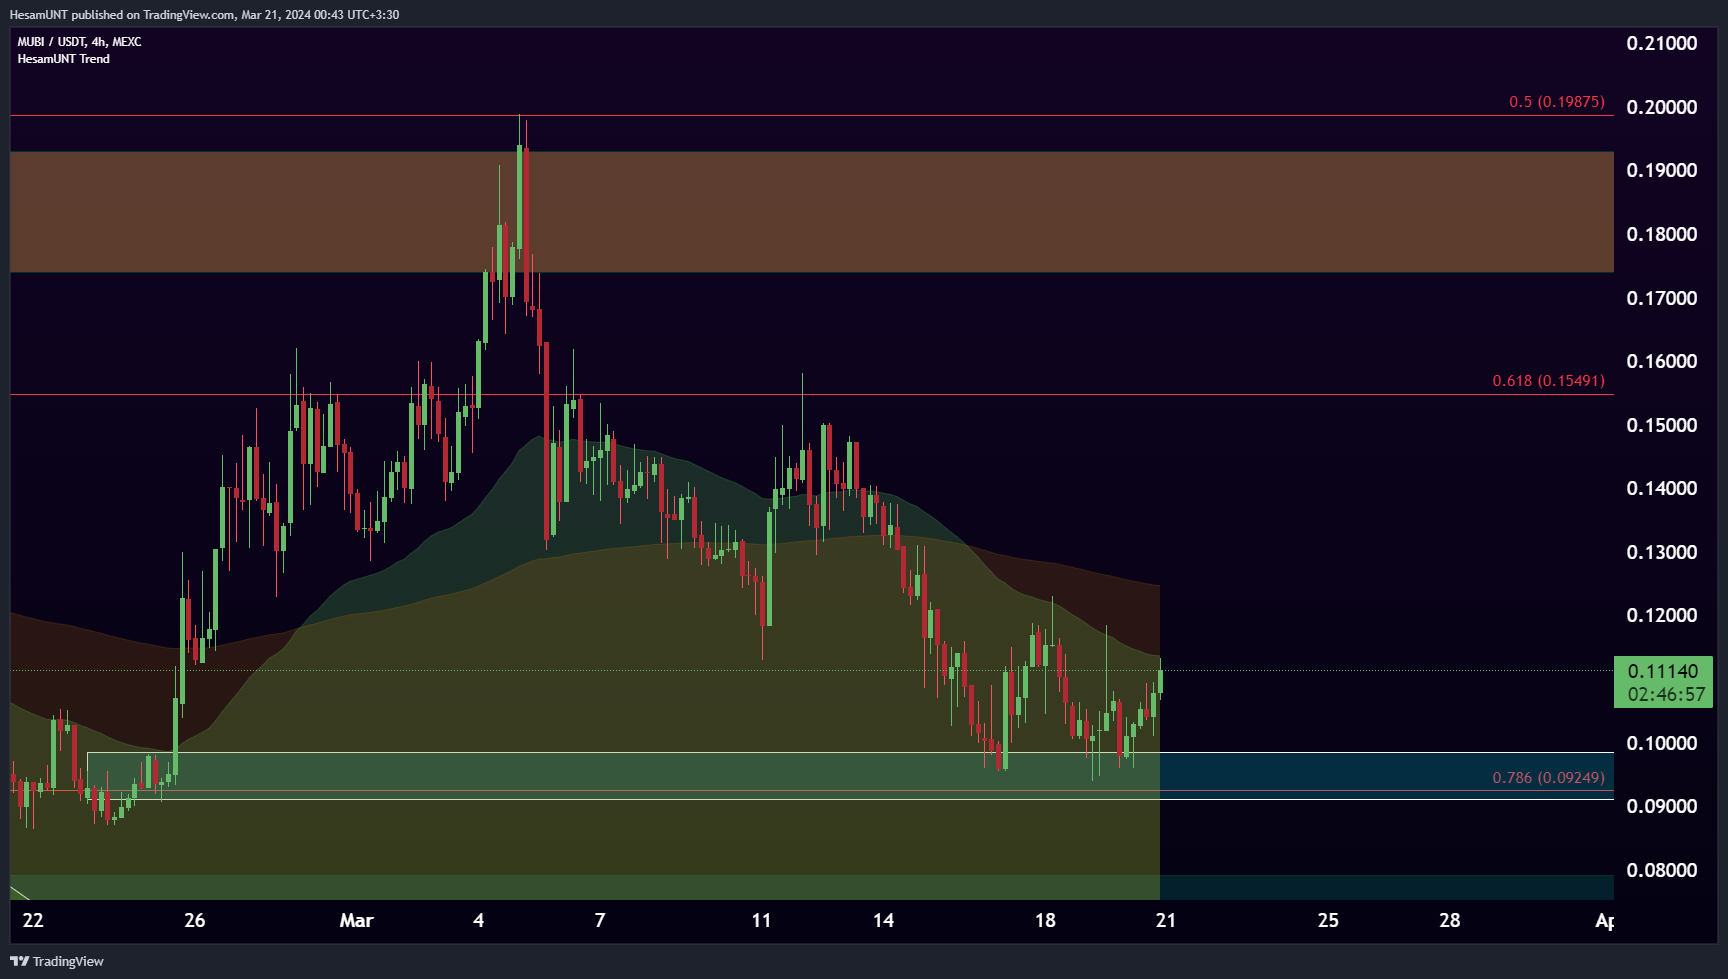
Task: Click the 0.10000 price axis label
Action: pyautogui.click(x=1662, y=743)
